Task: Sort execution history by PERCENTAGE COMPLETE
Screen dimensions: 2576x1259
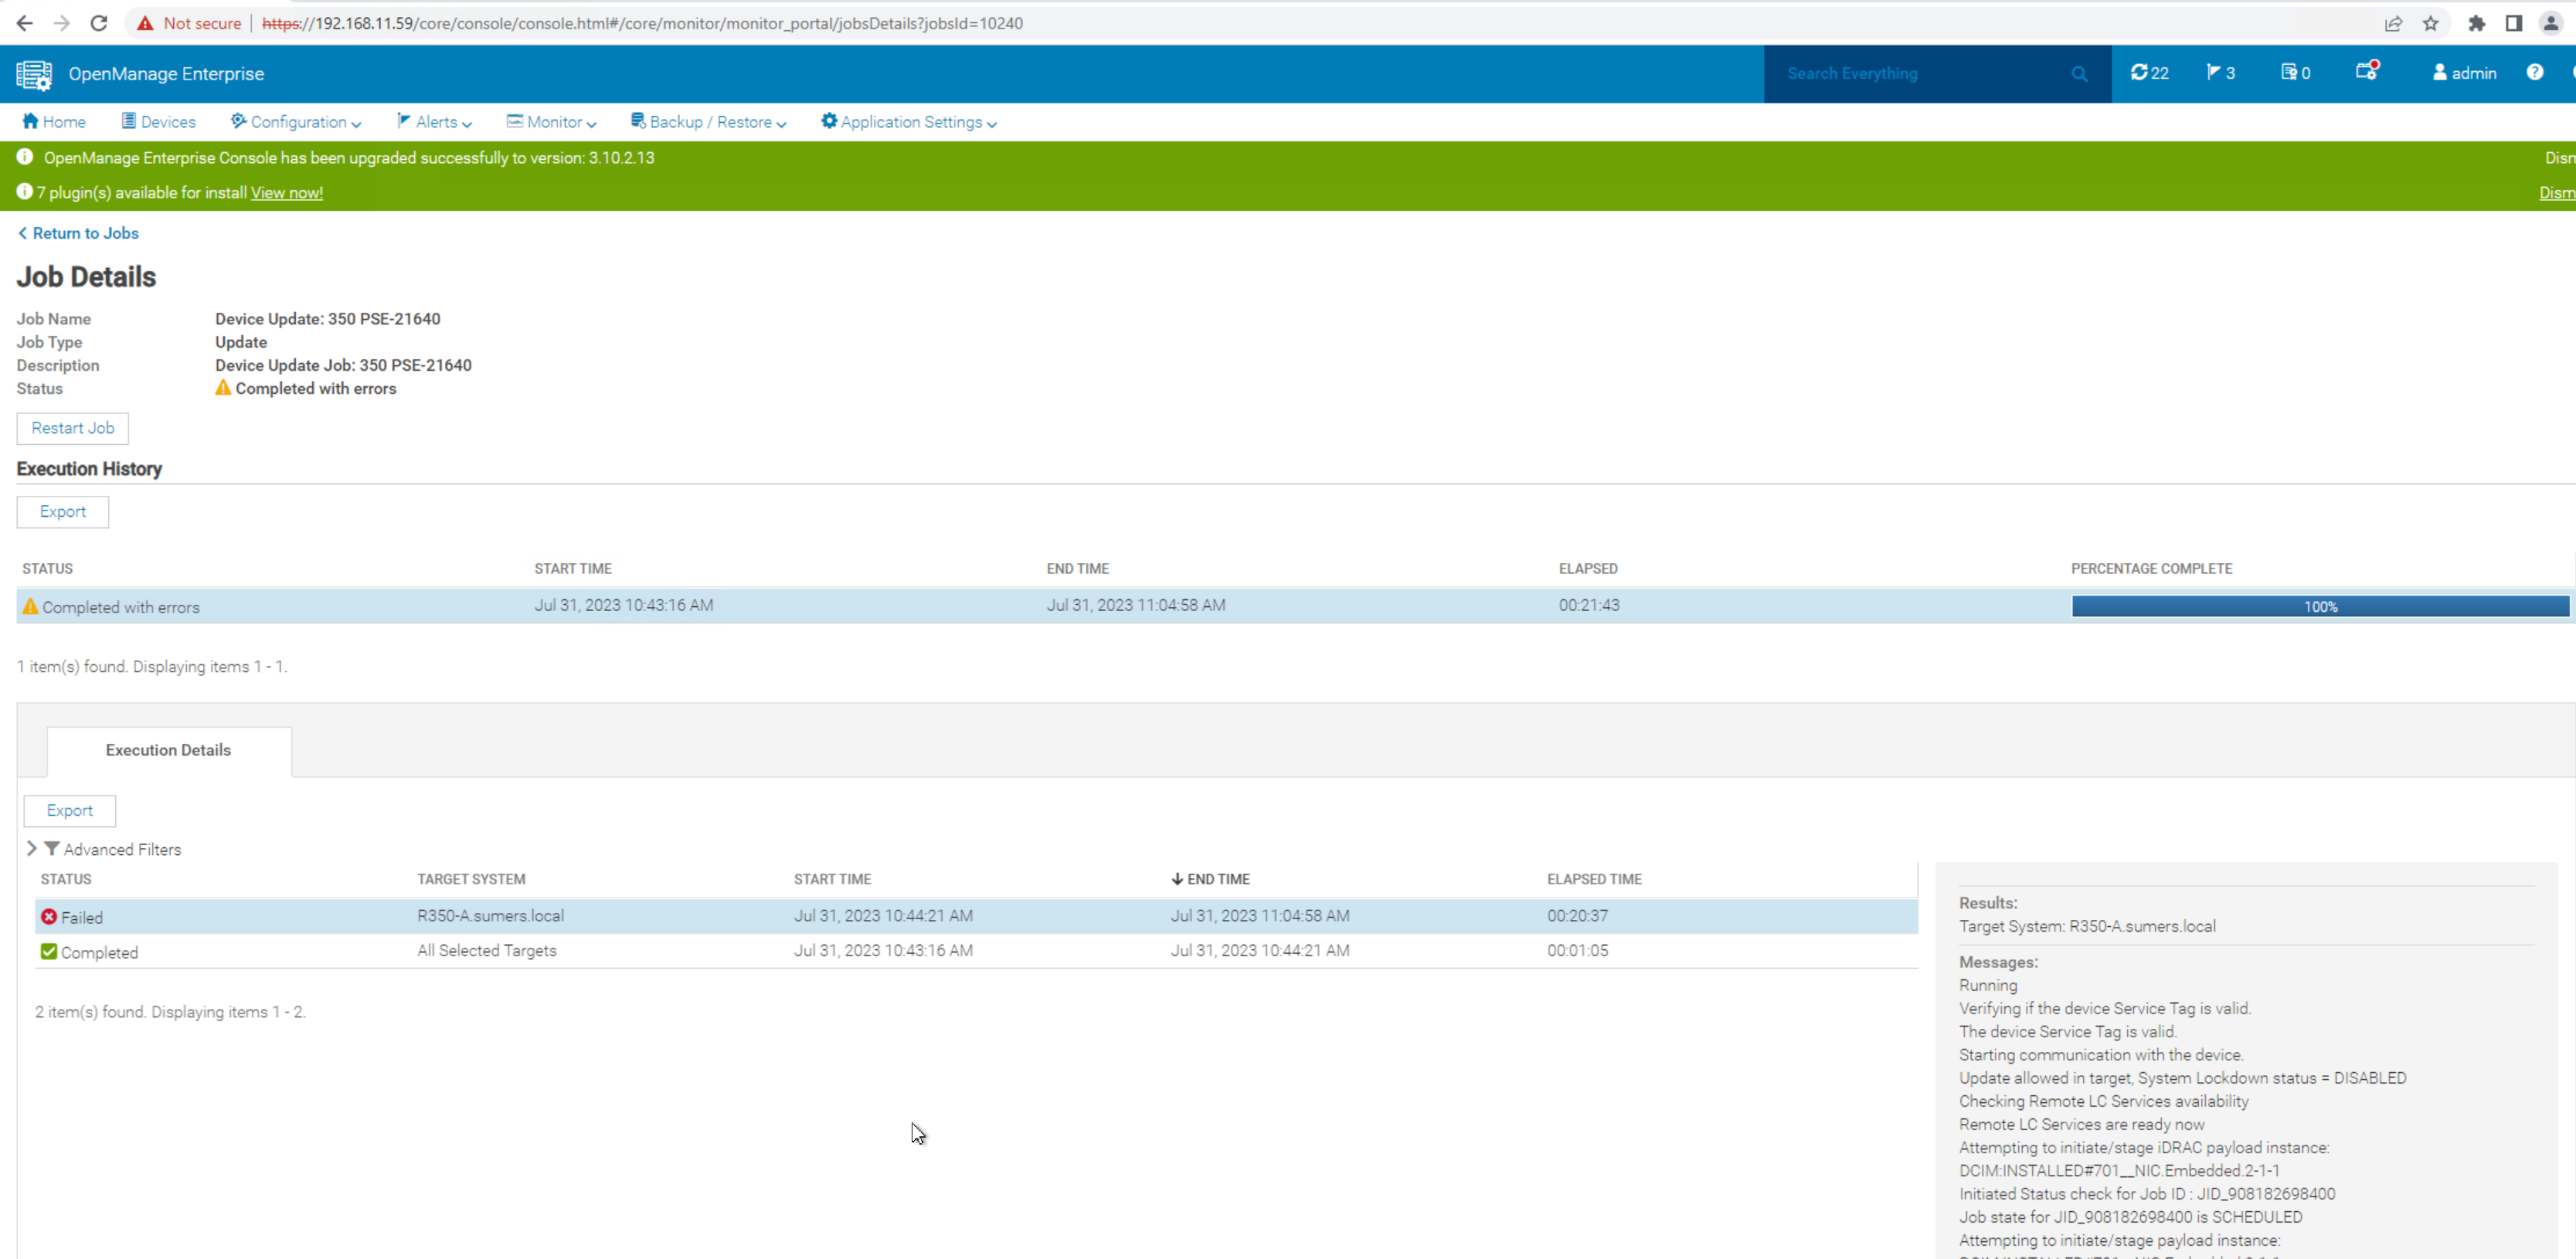Action: tap(2151, 568)
